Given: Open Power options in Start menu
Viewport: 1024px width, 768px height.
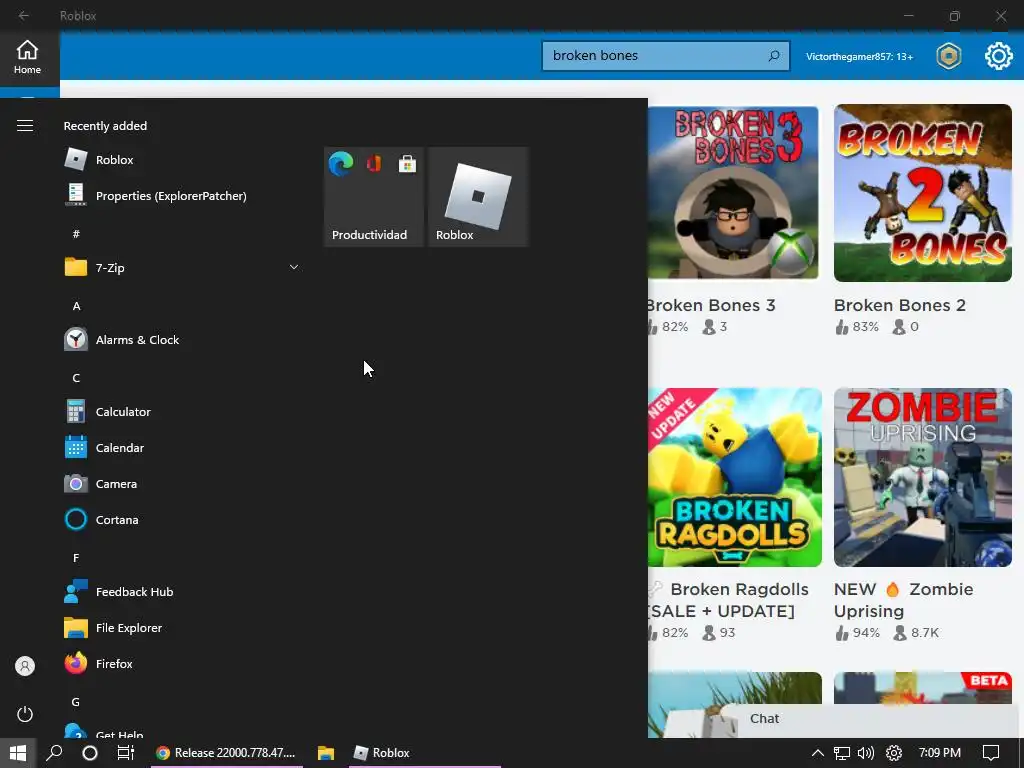Looking at the screenshot, I should [25, 714].
